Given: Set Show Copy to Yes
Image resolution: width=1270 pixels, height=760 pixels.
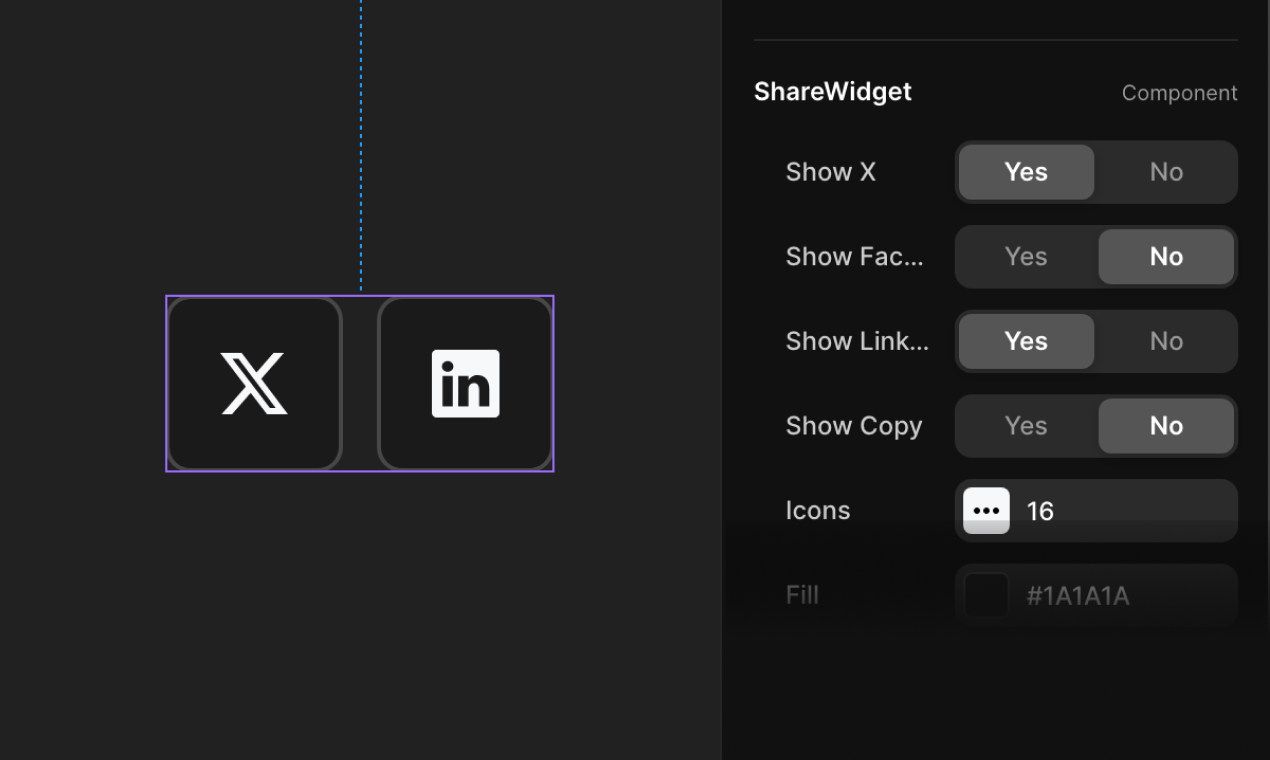Looking at the screenshot, I should (1026, 426).
